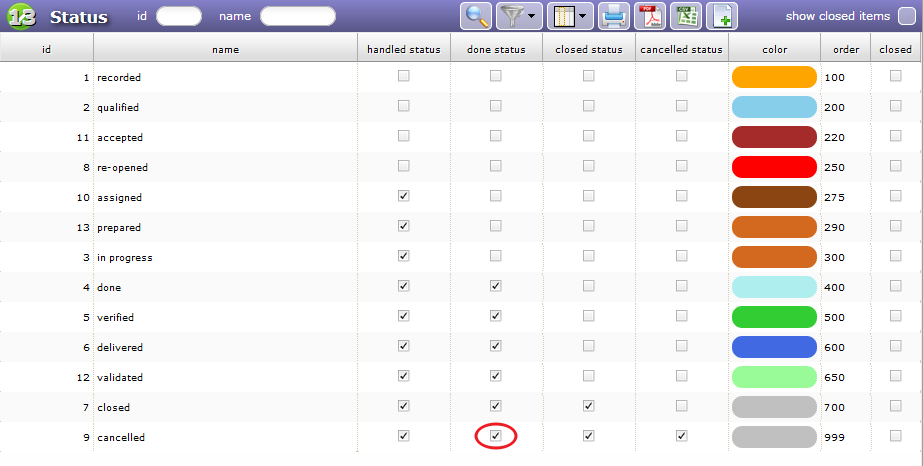Focus the name filter input field

pyautogui.click(x=298, y=16)
